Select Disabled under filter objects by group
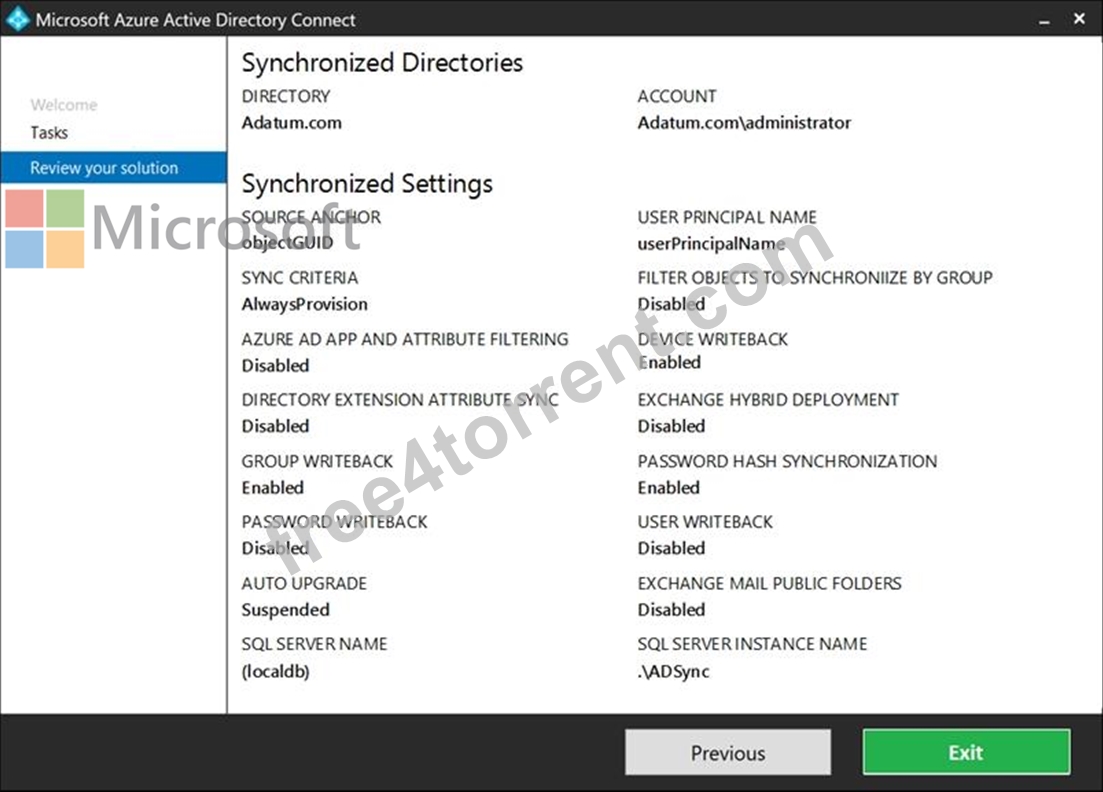Image resolution: width=1103 pixels, height=792 pixels. pyautogui.click(x=672, y=305)
